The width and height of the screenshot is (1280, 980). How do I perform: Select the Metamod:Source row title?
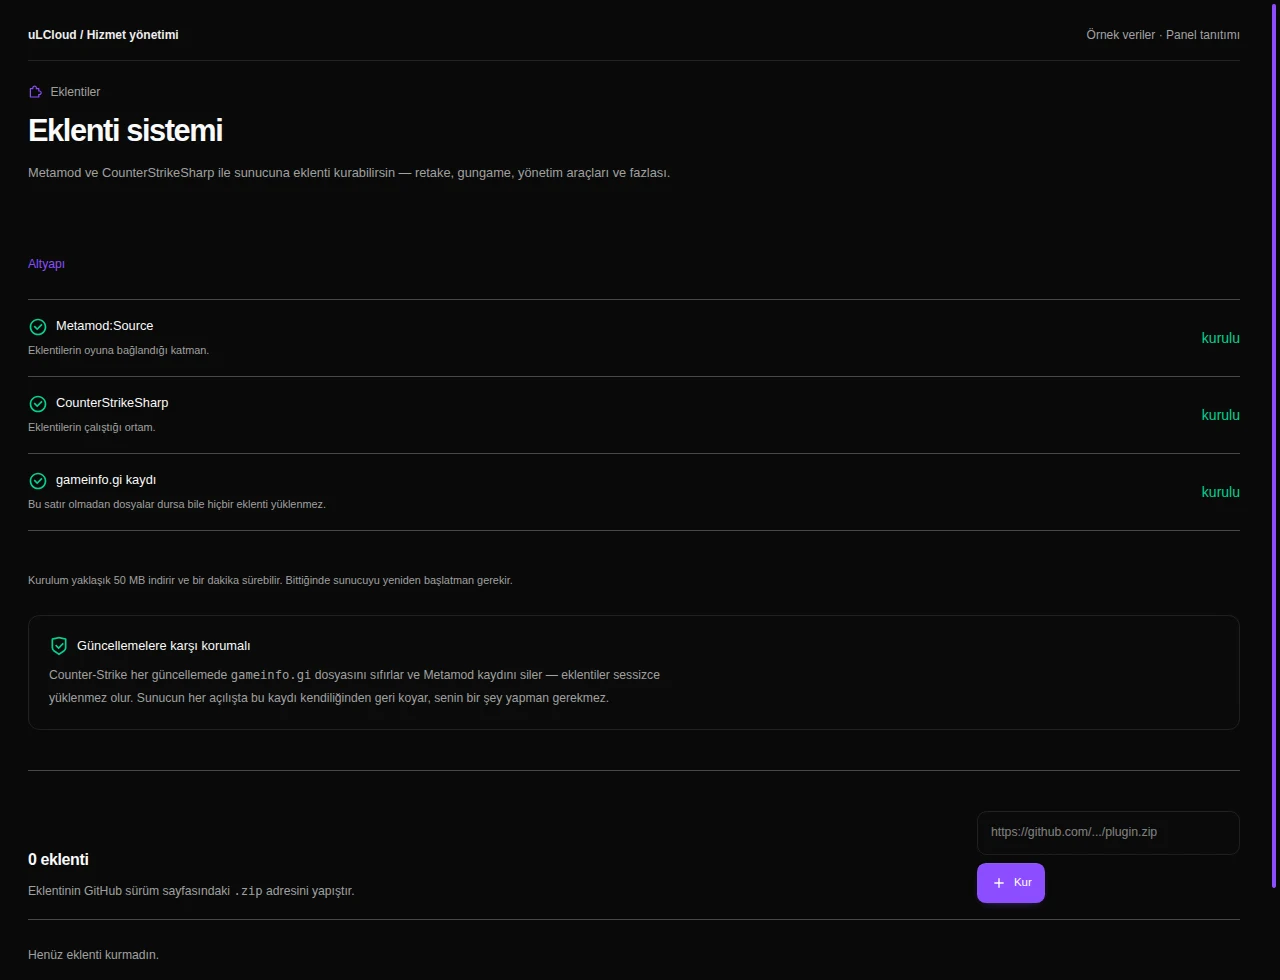coord(105,326)
